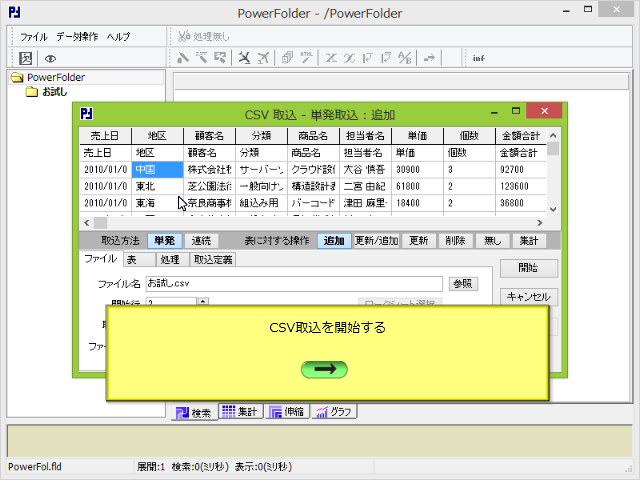Switch to the 表 tab
The width and height of the screenshot is (640, 480).
139,260
